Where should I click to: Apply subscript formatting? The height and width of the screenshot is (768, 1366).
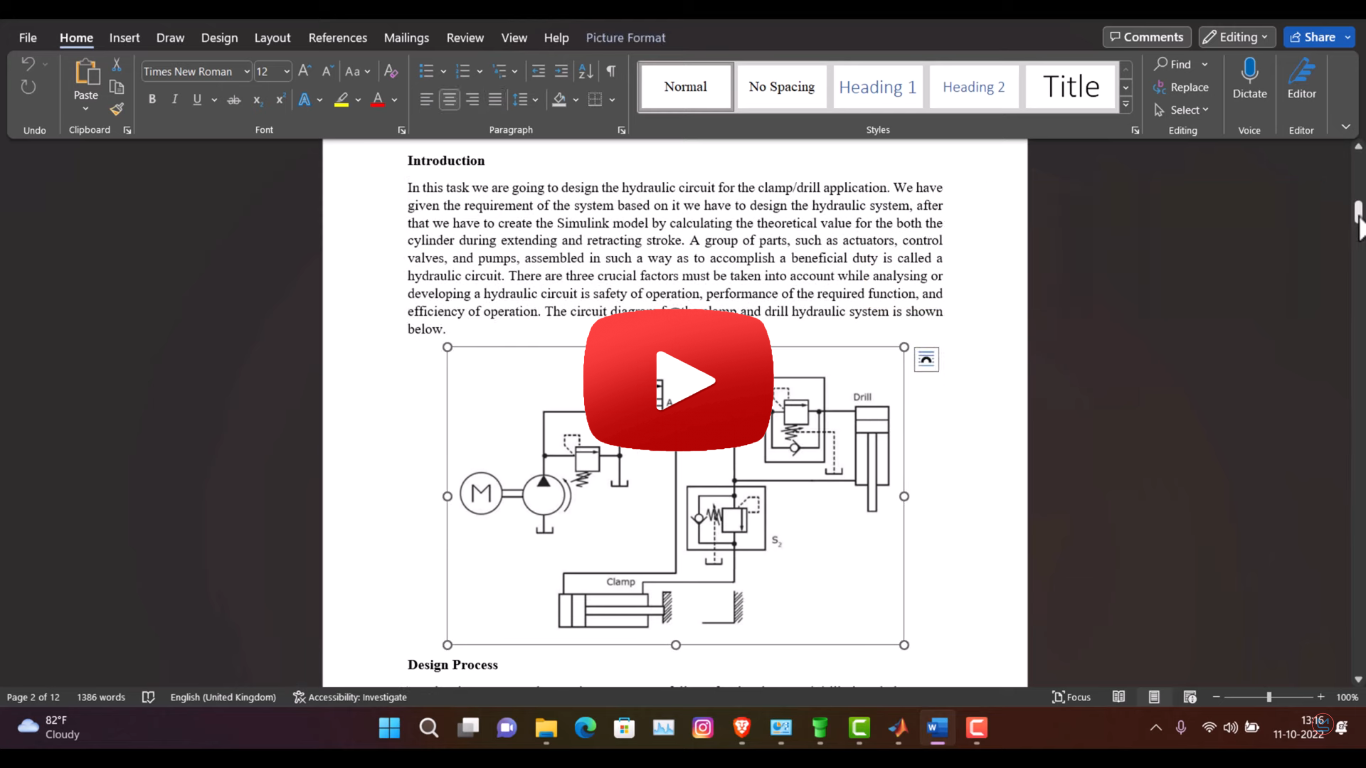tap(257, 99)
